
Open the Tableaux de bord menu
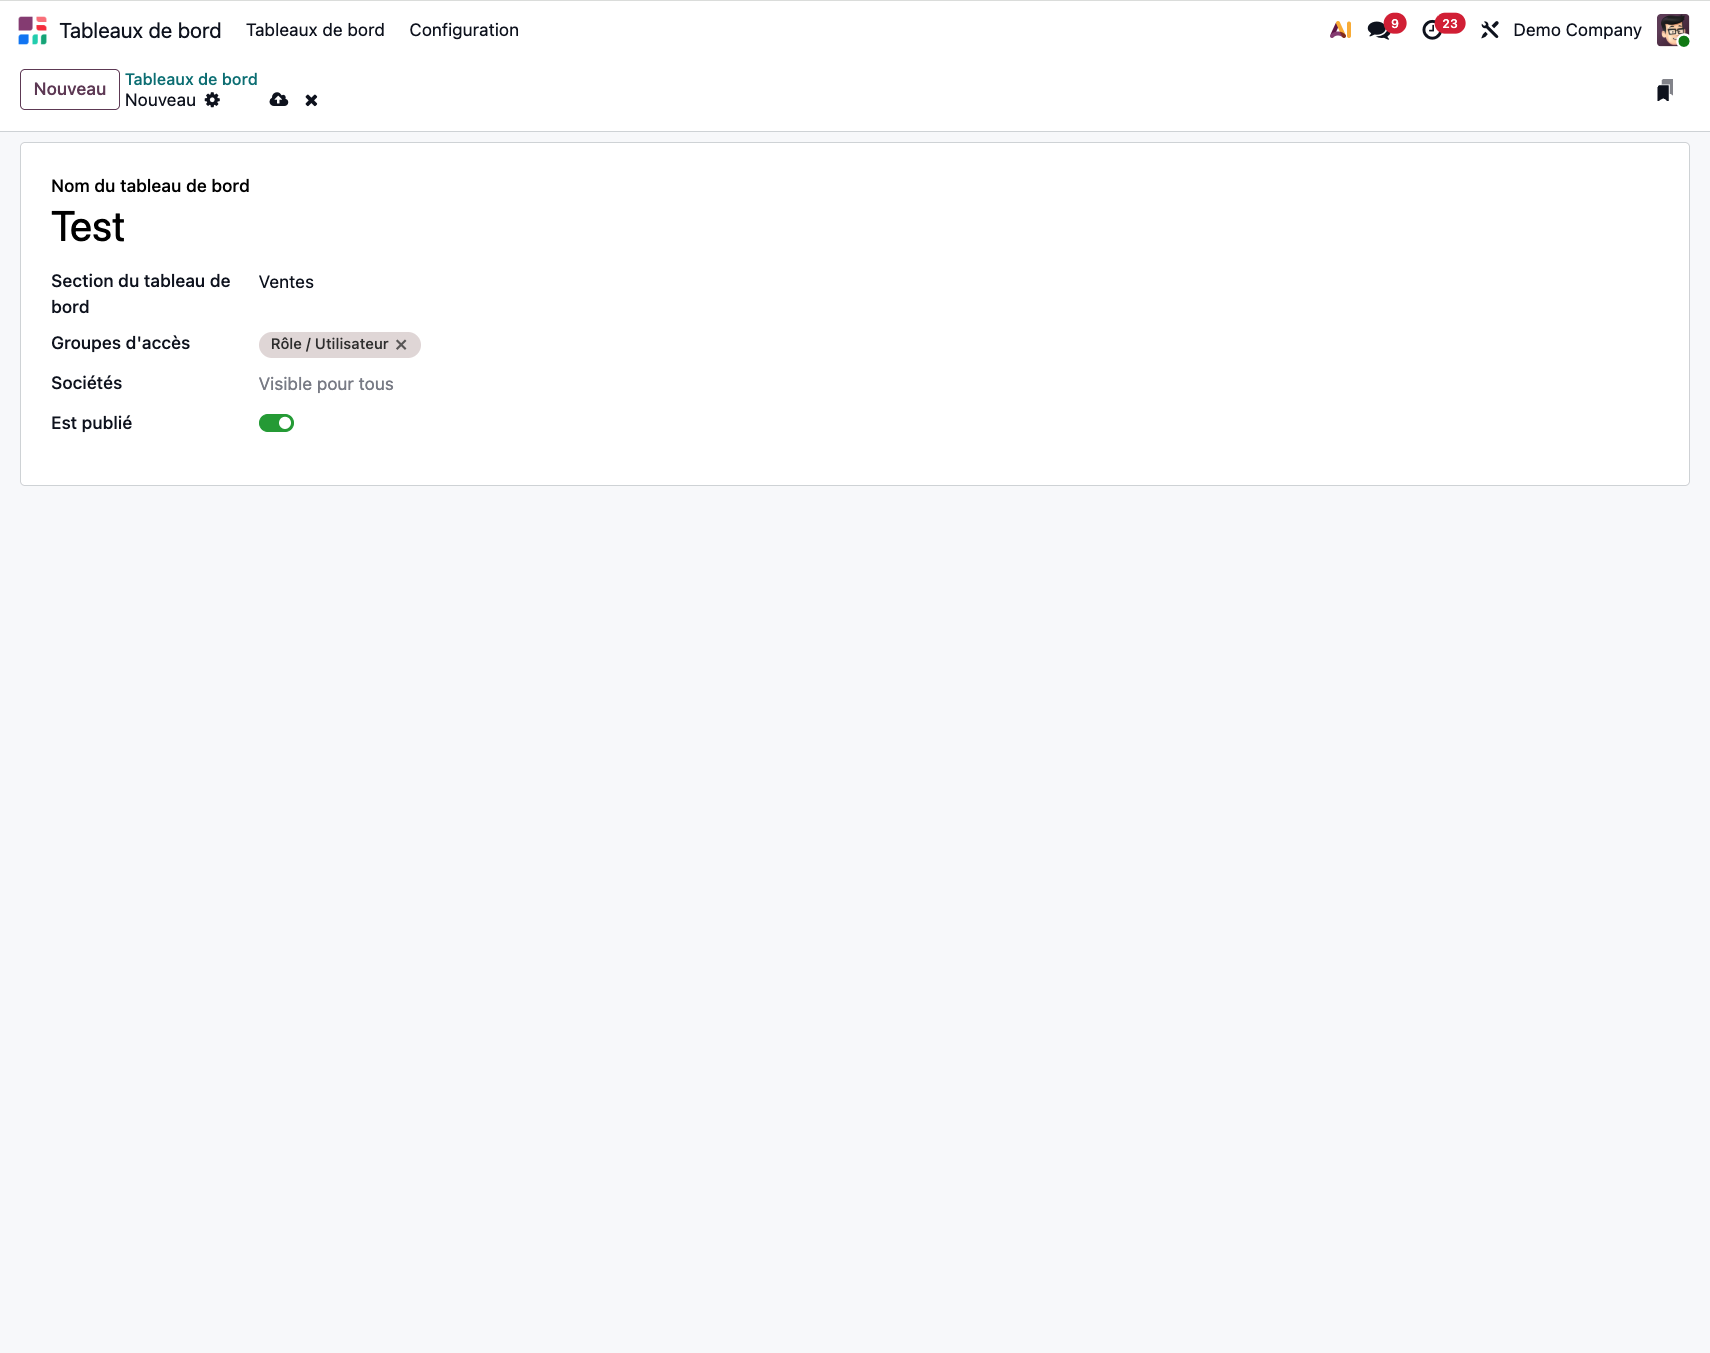[x=315, y=30]
